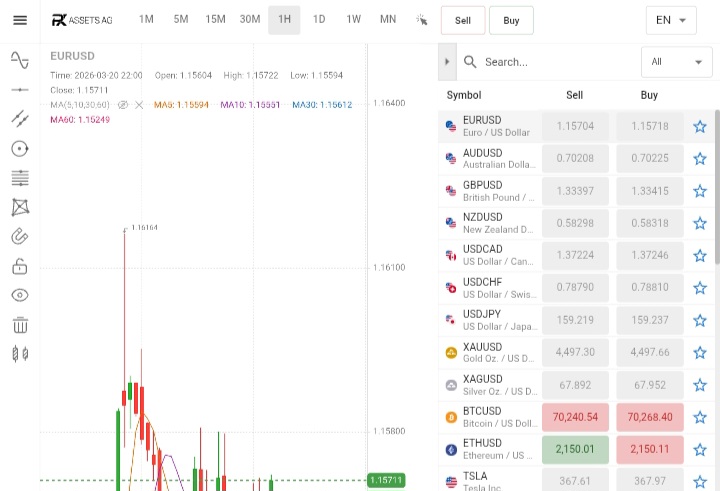Open the EN language dropdown
The width and height of the screenshot is (720, 491).
coord(671,20)
